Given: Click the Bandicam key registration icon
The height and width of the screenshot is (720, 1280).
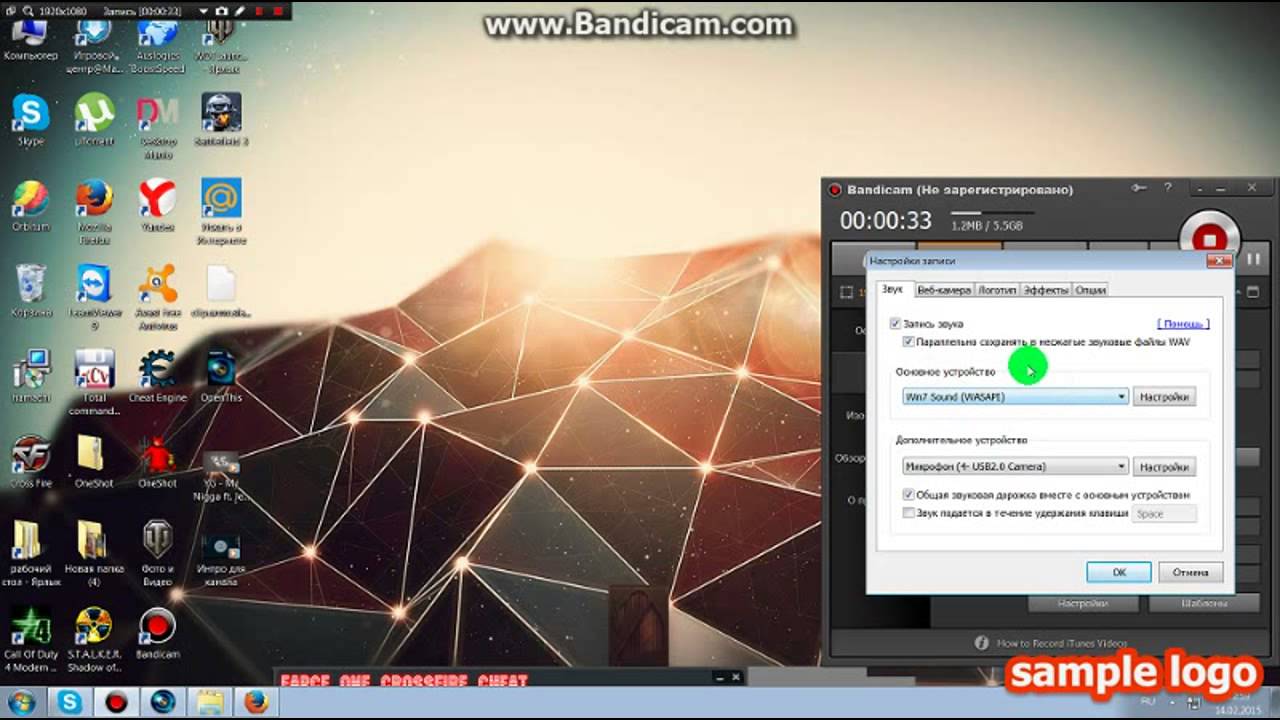Looking at the screenshot, I should [x=1138, y=188].
